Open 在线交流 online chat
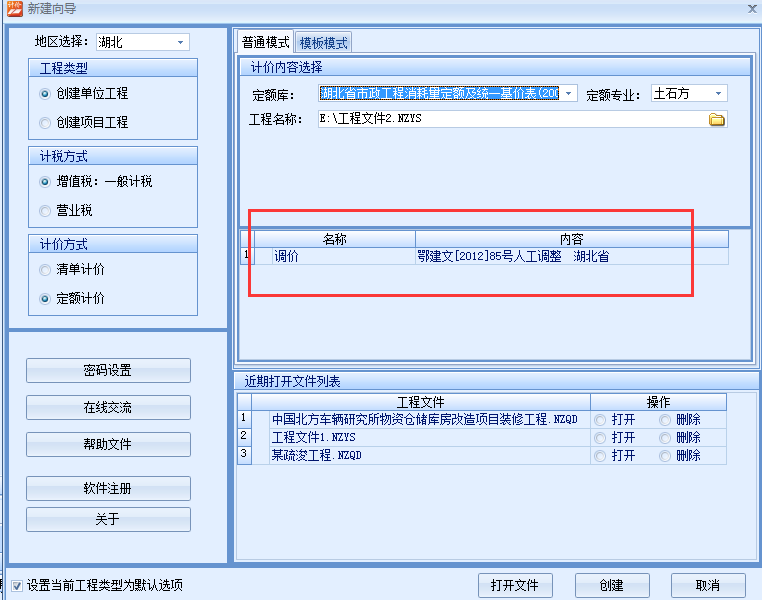 108,407
